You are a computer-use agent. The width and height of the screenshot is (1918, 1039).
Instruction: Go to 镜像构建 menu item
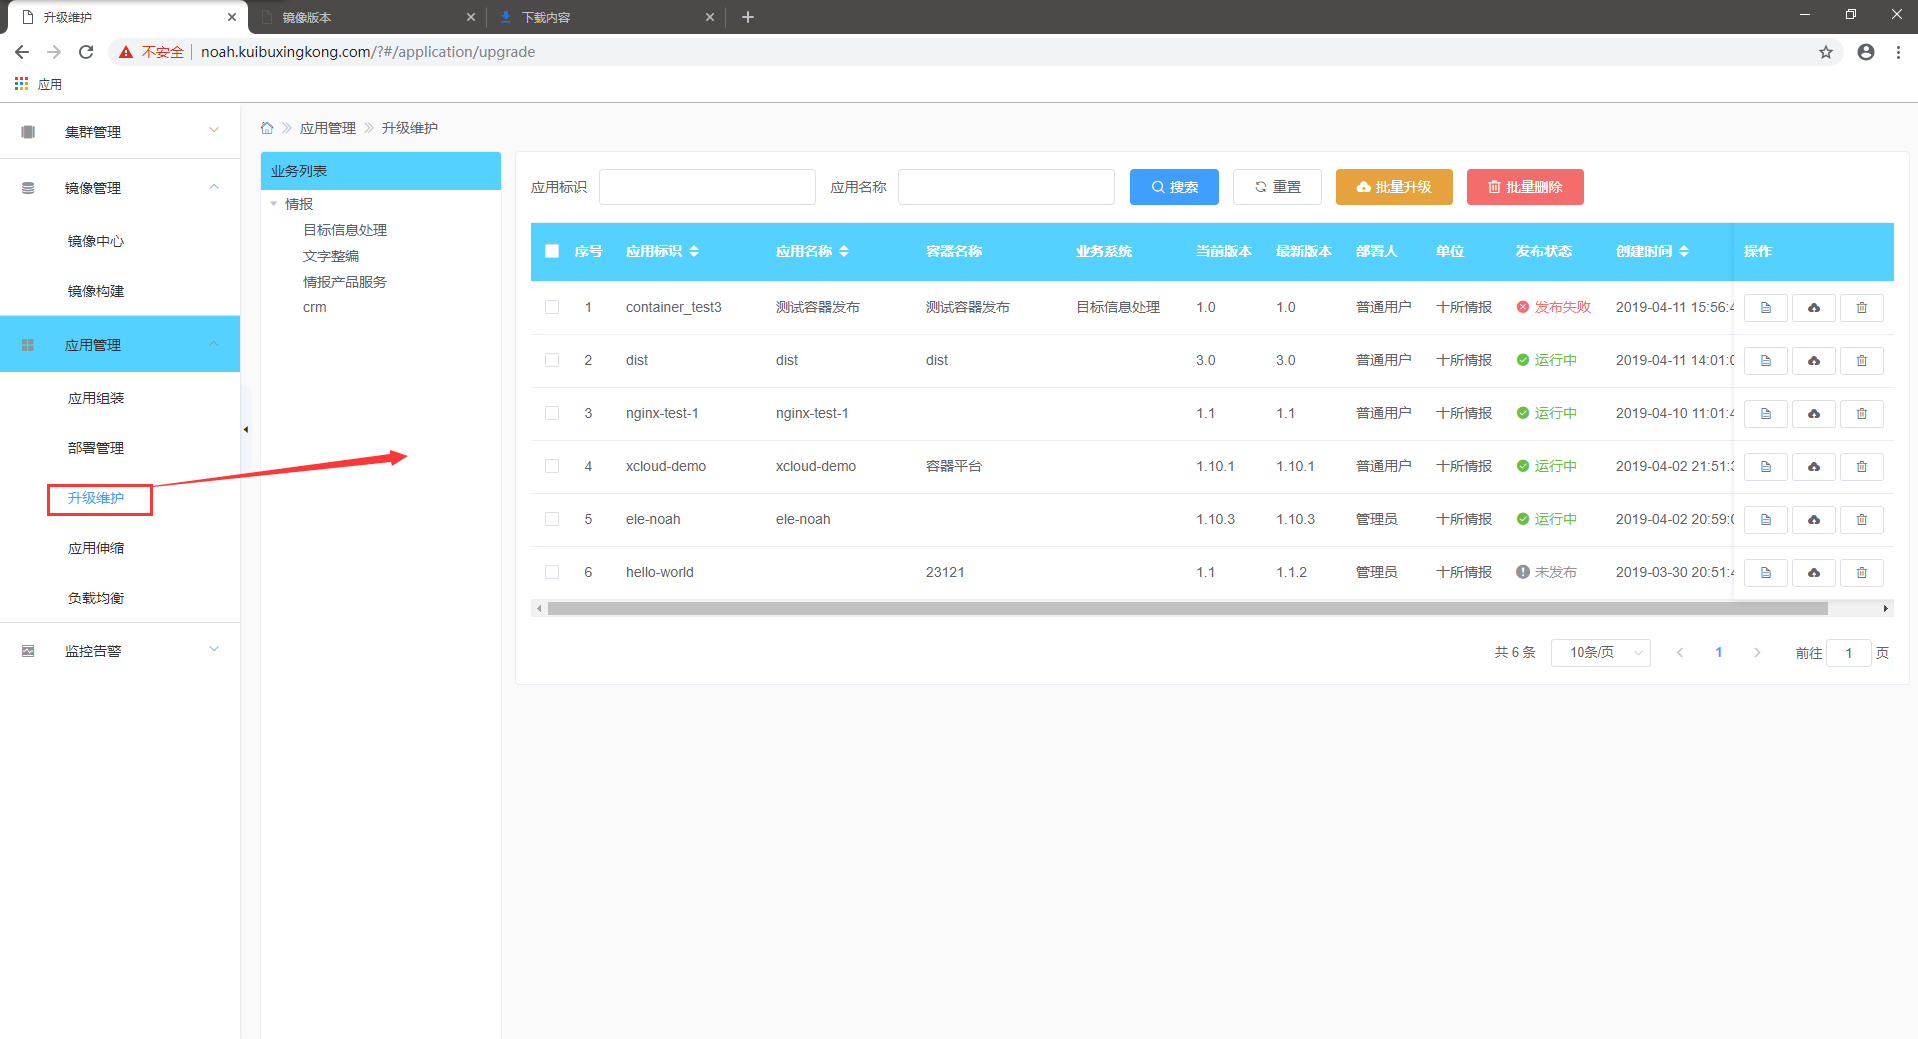[x=96, y=291]
